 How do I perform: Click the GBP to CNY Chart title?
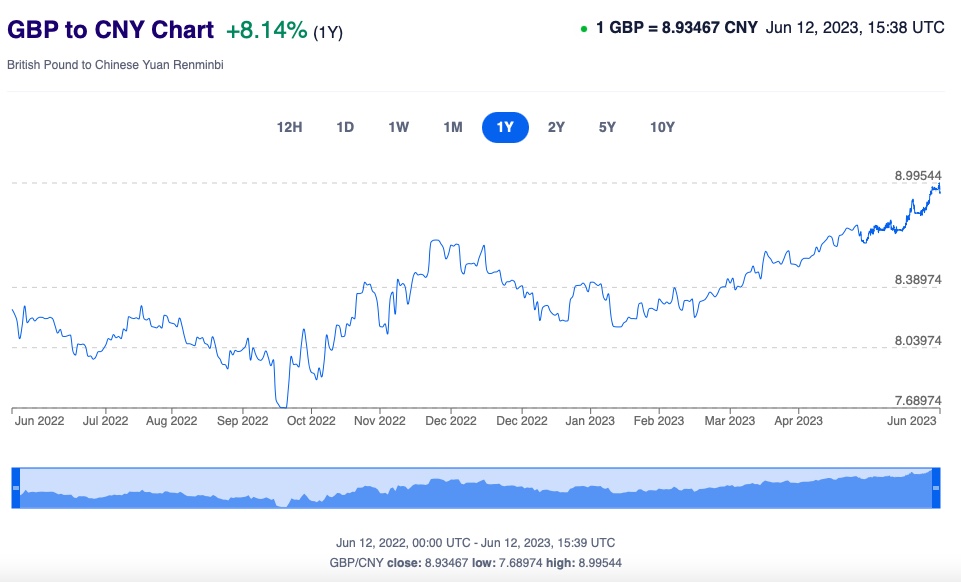(110, 30)
